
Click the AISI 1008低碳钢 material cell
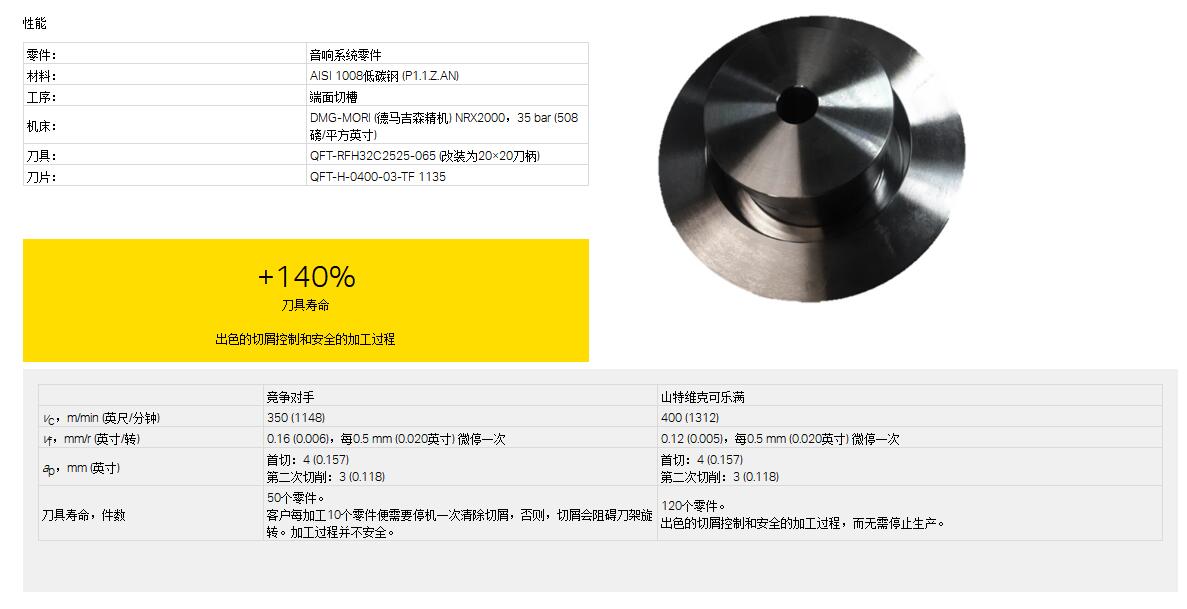[447, 75]
